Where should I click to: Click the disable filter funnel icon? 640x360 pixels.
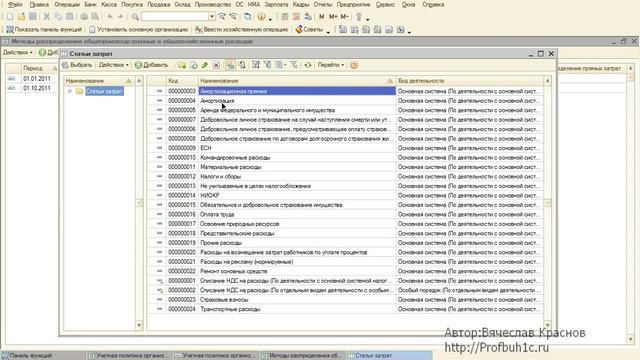pos(293,65)
